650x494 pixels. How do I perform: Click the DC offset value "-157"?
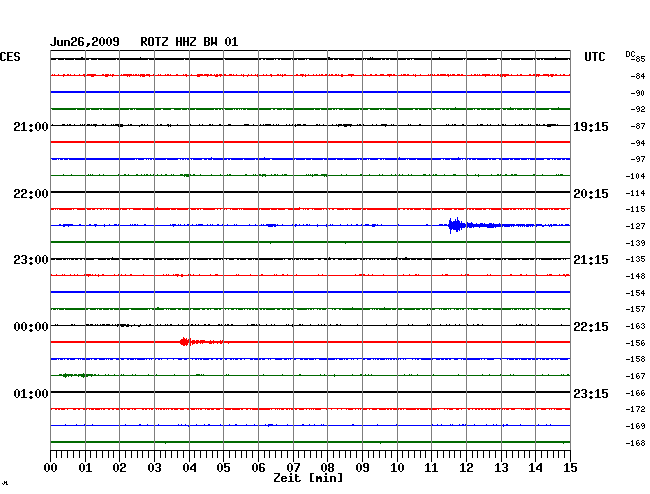click(x=635, y=309)
